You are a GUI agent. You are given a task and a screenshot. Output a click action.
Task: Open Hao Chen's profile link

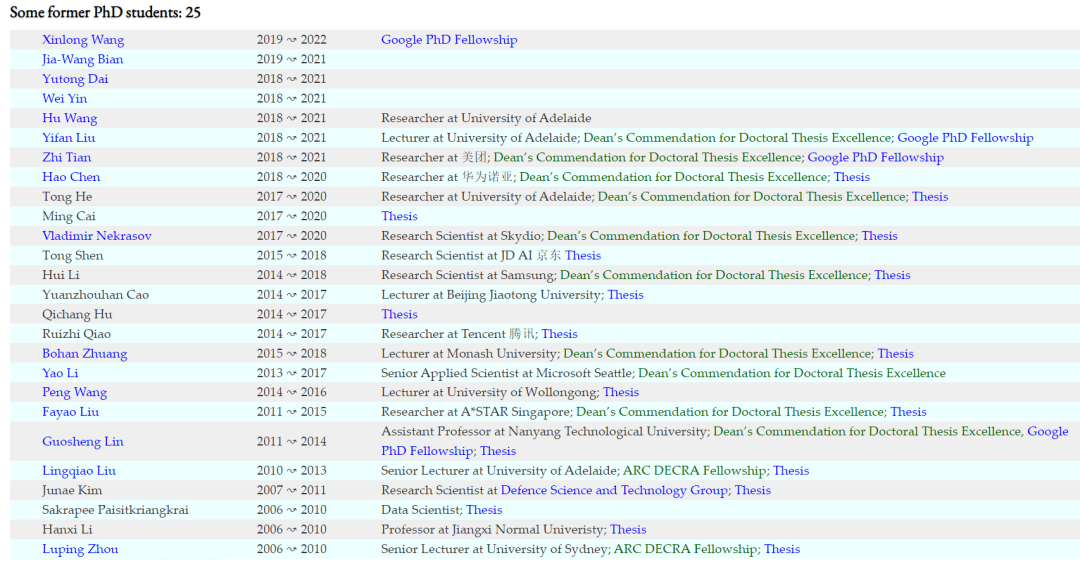coord(71,177)
